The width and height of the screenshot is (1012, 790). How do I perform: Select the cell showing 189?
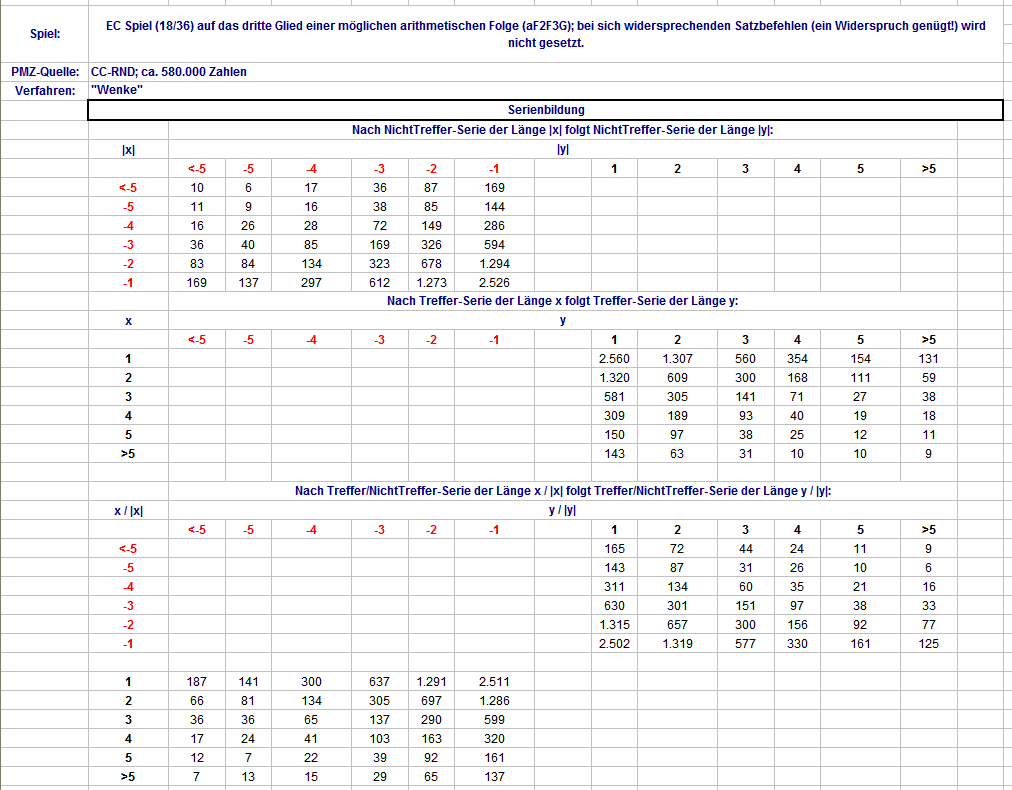coord(677,416)
